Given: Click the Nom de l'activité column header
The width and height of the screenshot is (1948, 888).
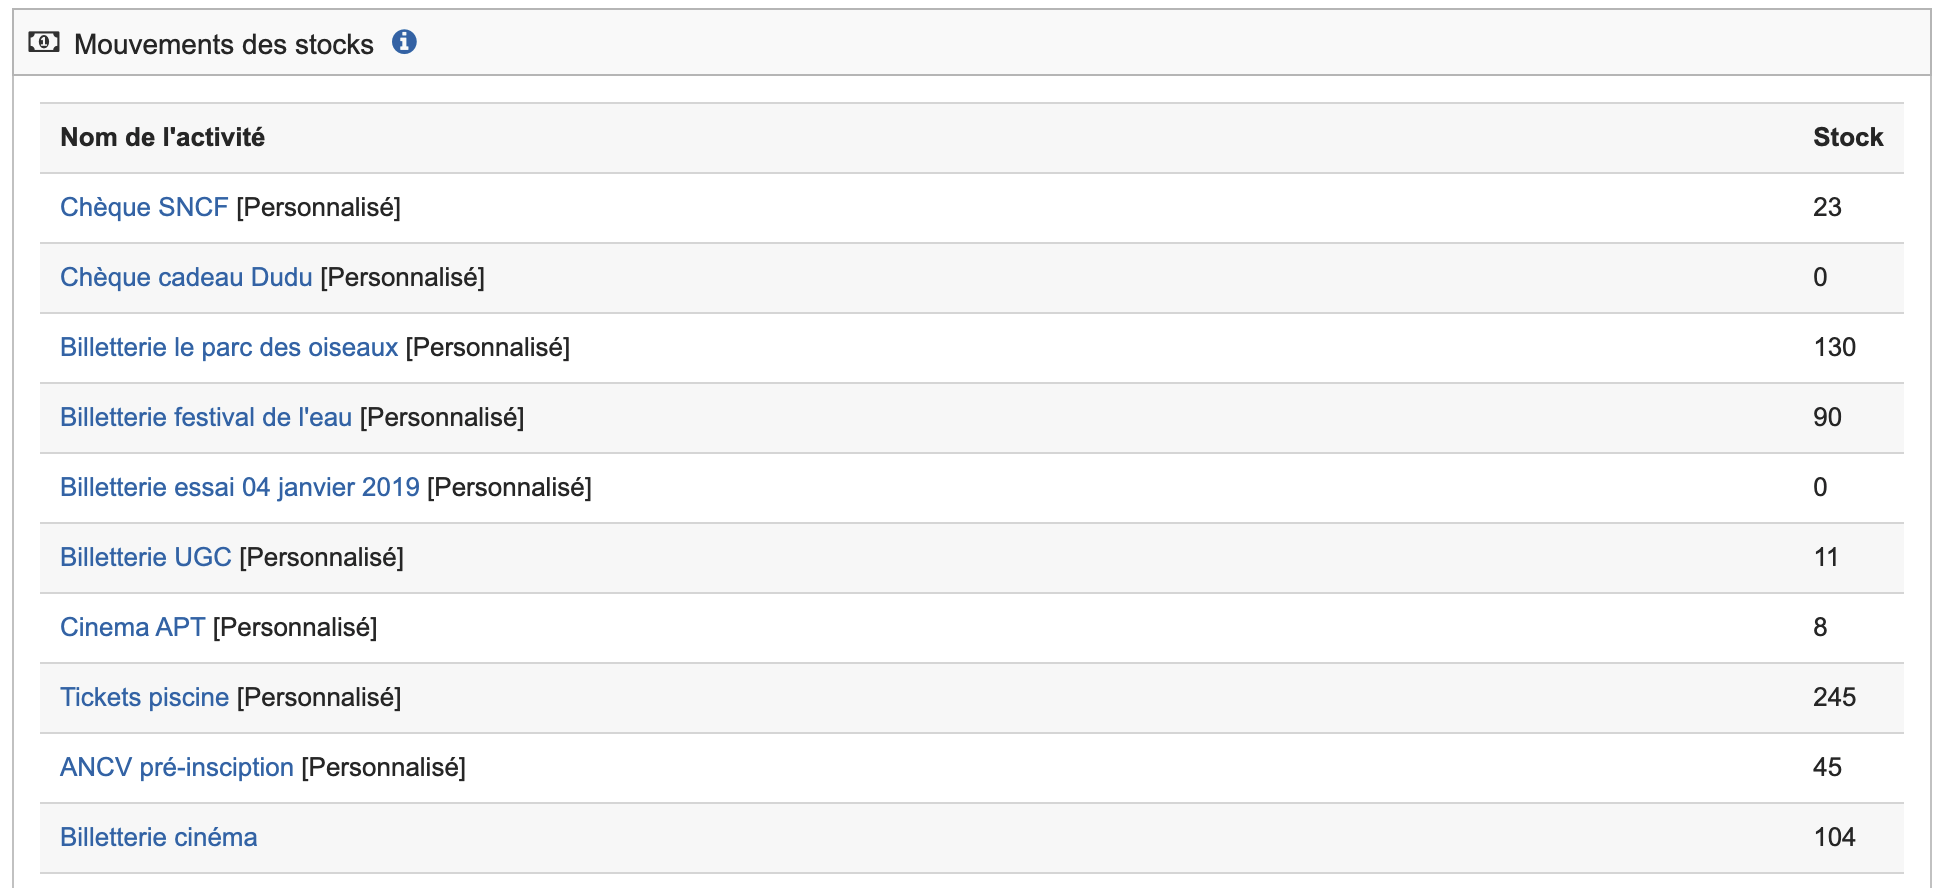Looking at the screenshot, I should coord(163,137).
